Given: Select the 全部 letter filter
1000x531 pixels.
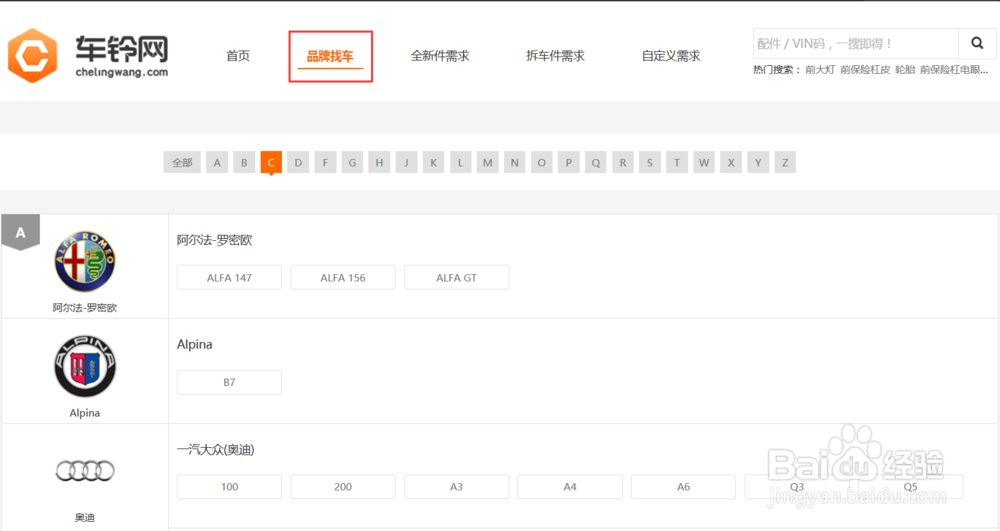Looking at the screenshot, I should 182,163.
